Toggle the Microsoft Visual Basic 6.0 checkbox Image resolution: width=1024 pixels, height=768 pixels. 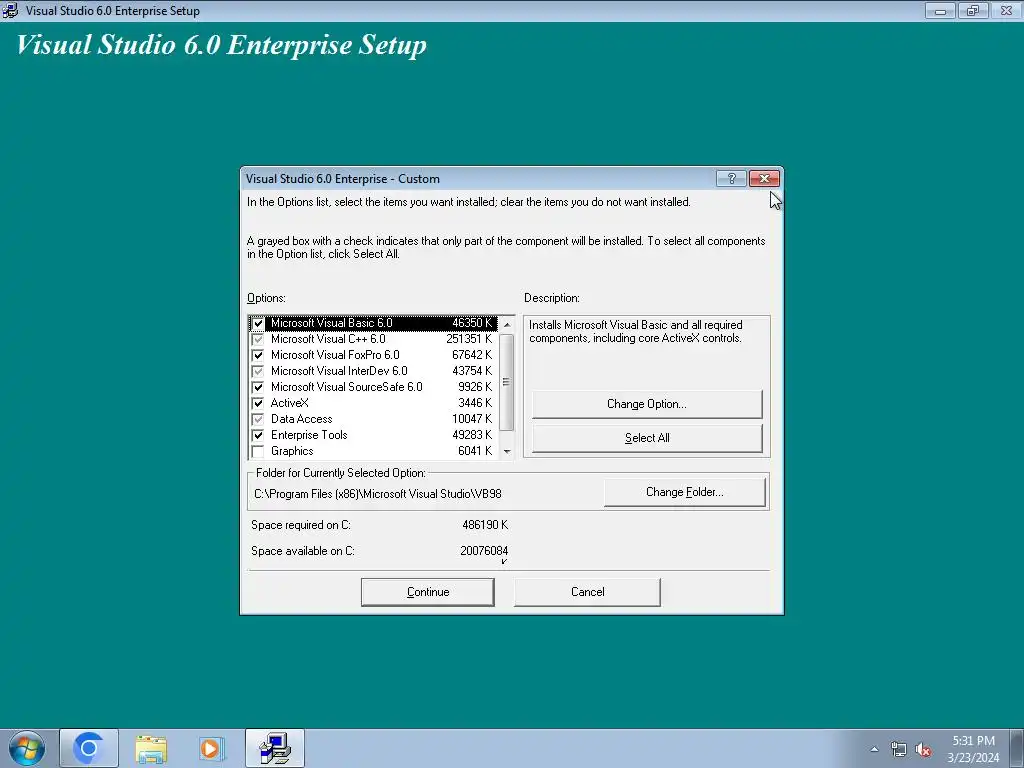pyautogui.click(x=258, y=323)
